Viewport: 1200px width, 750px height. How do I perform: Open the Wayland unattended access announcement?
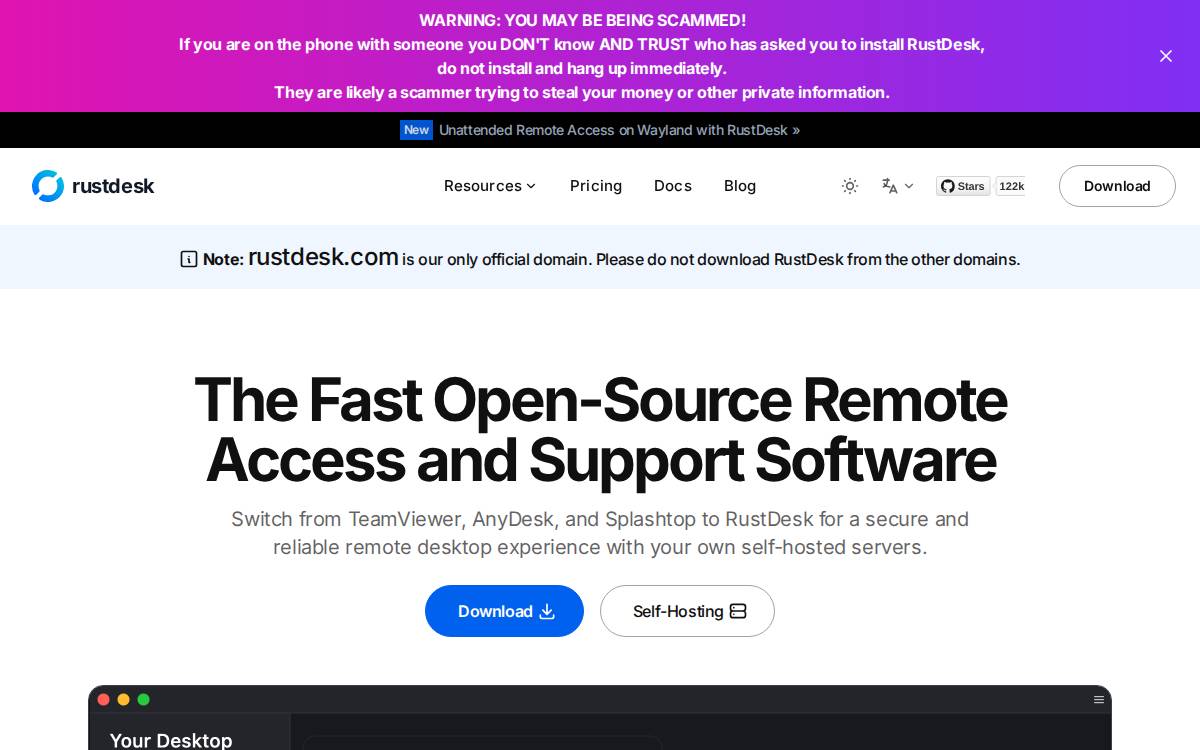coord(619,130)
